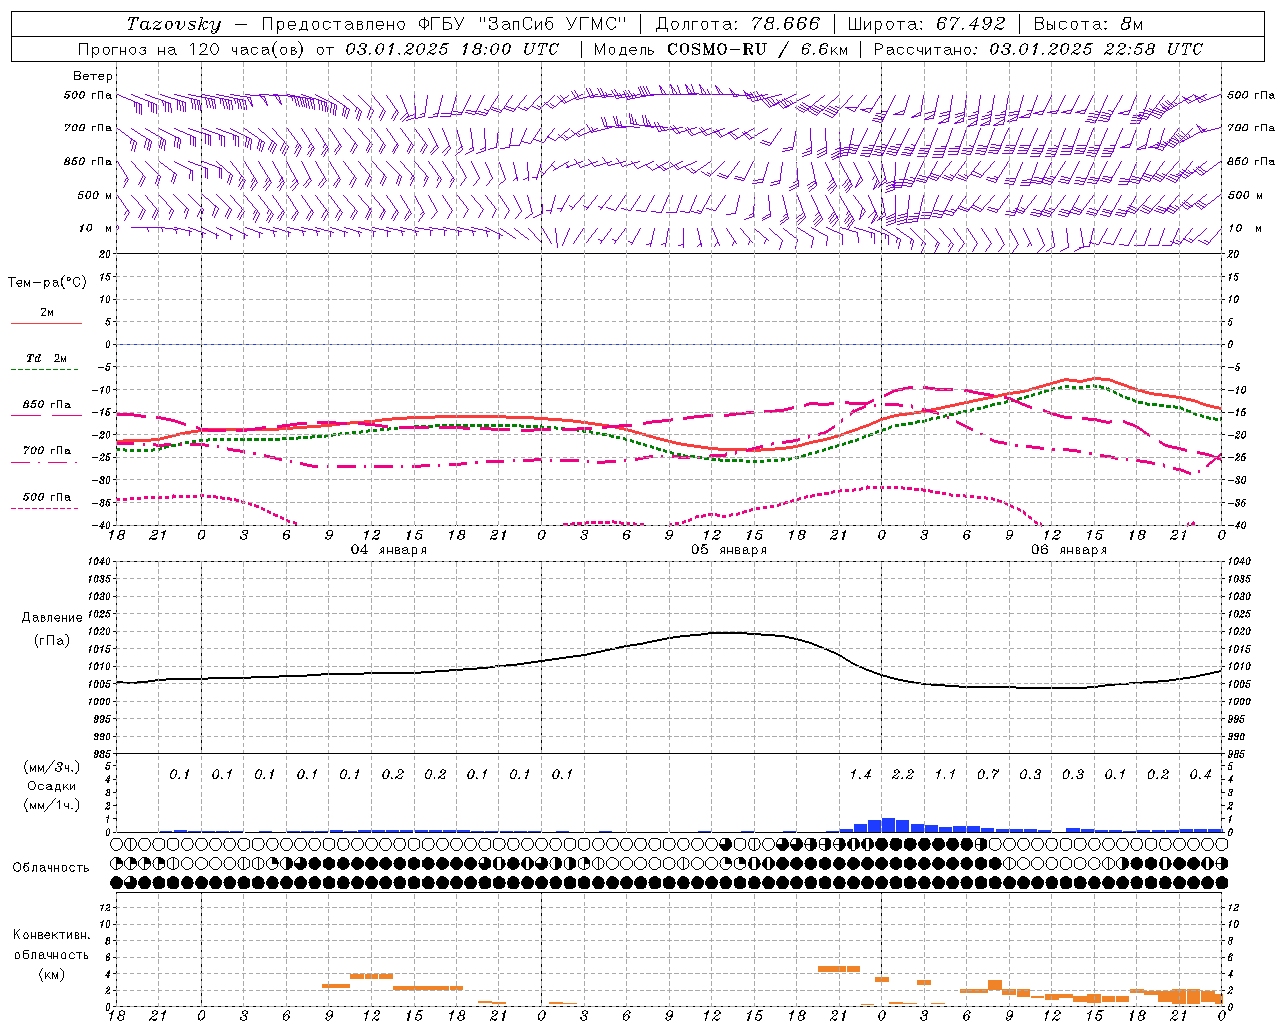Click the Облачность cloud cover label
Screen dimensions: 1280x1024
pyautogui.click(x=51, y=868)
